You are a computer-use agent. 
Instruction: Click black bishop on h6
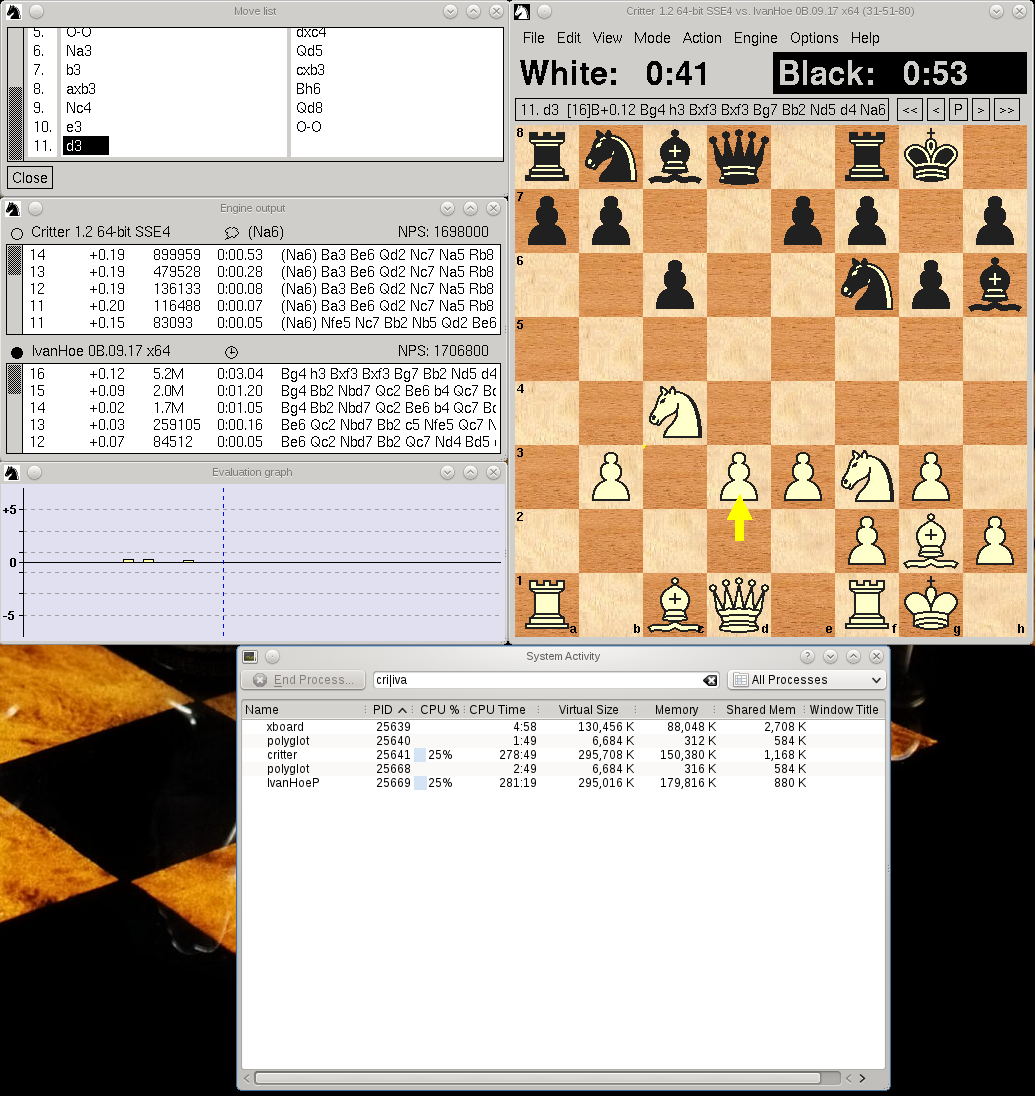point(994,284)
